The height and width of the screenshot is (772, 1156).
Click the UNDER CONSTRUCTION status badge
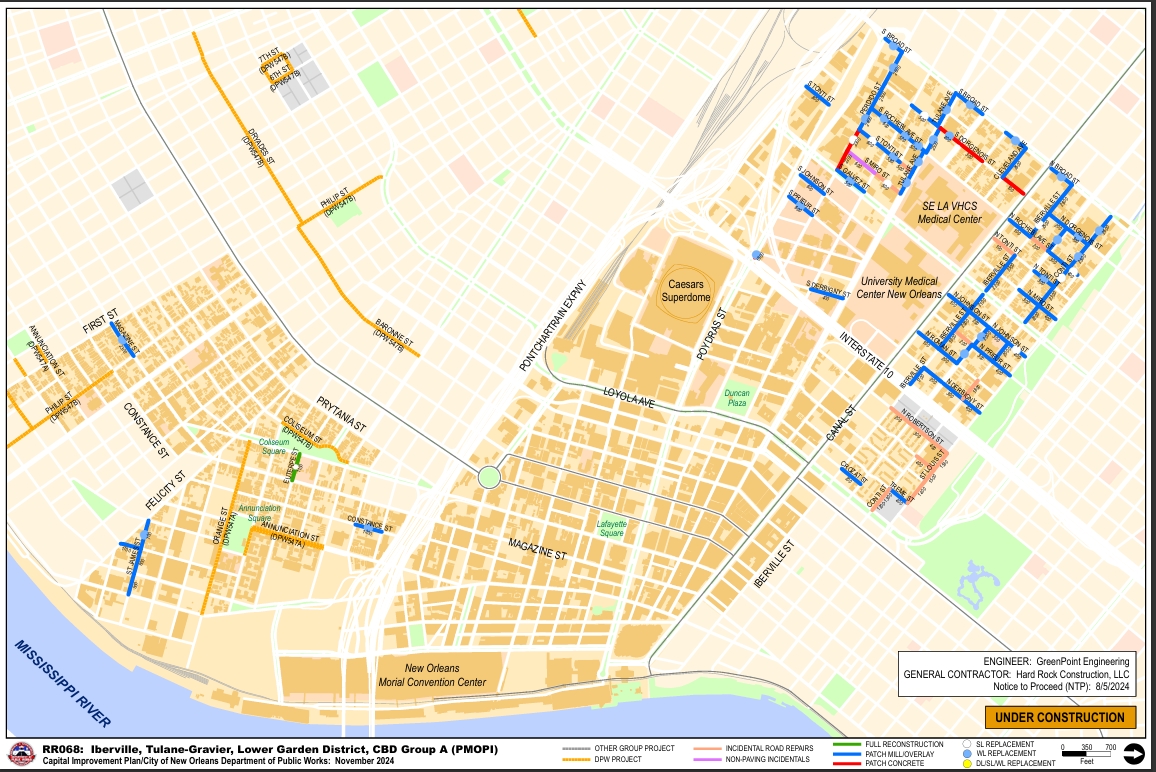1060,717
